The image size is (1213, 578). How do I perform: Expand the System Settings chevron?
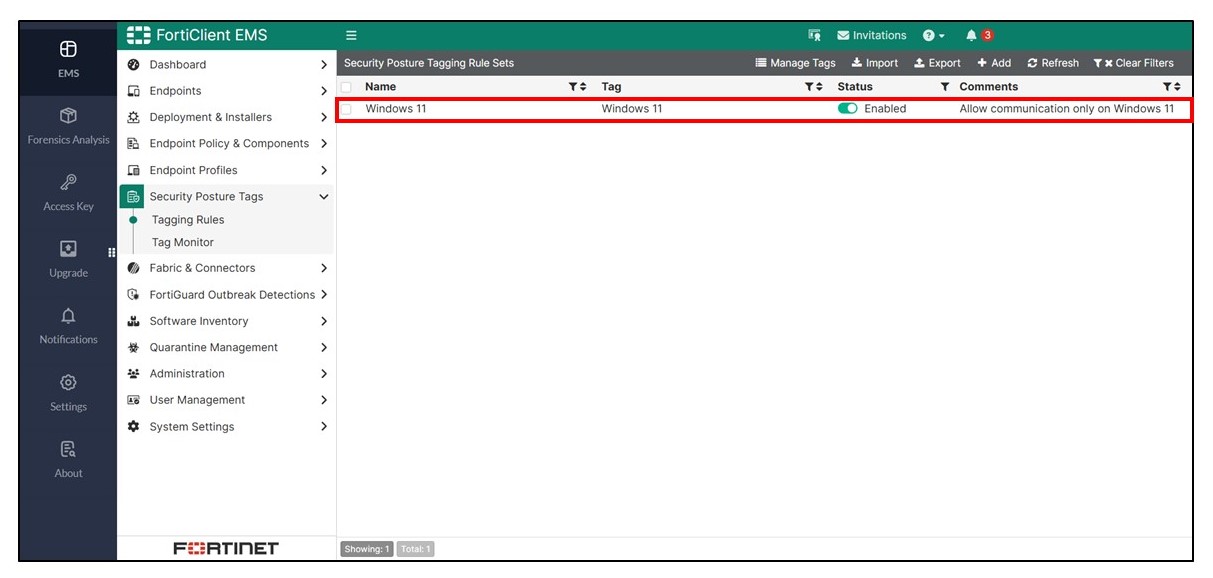pos(324,427)
